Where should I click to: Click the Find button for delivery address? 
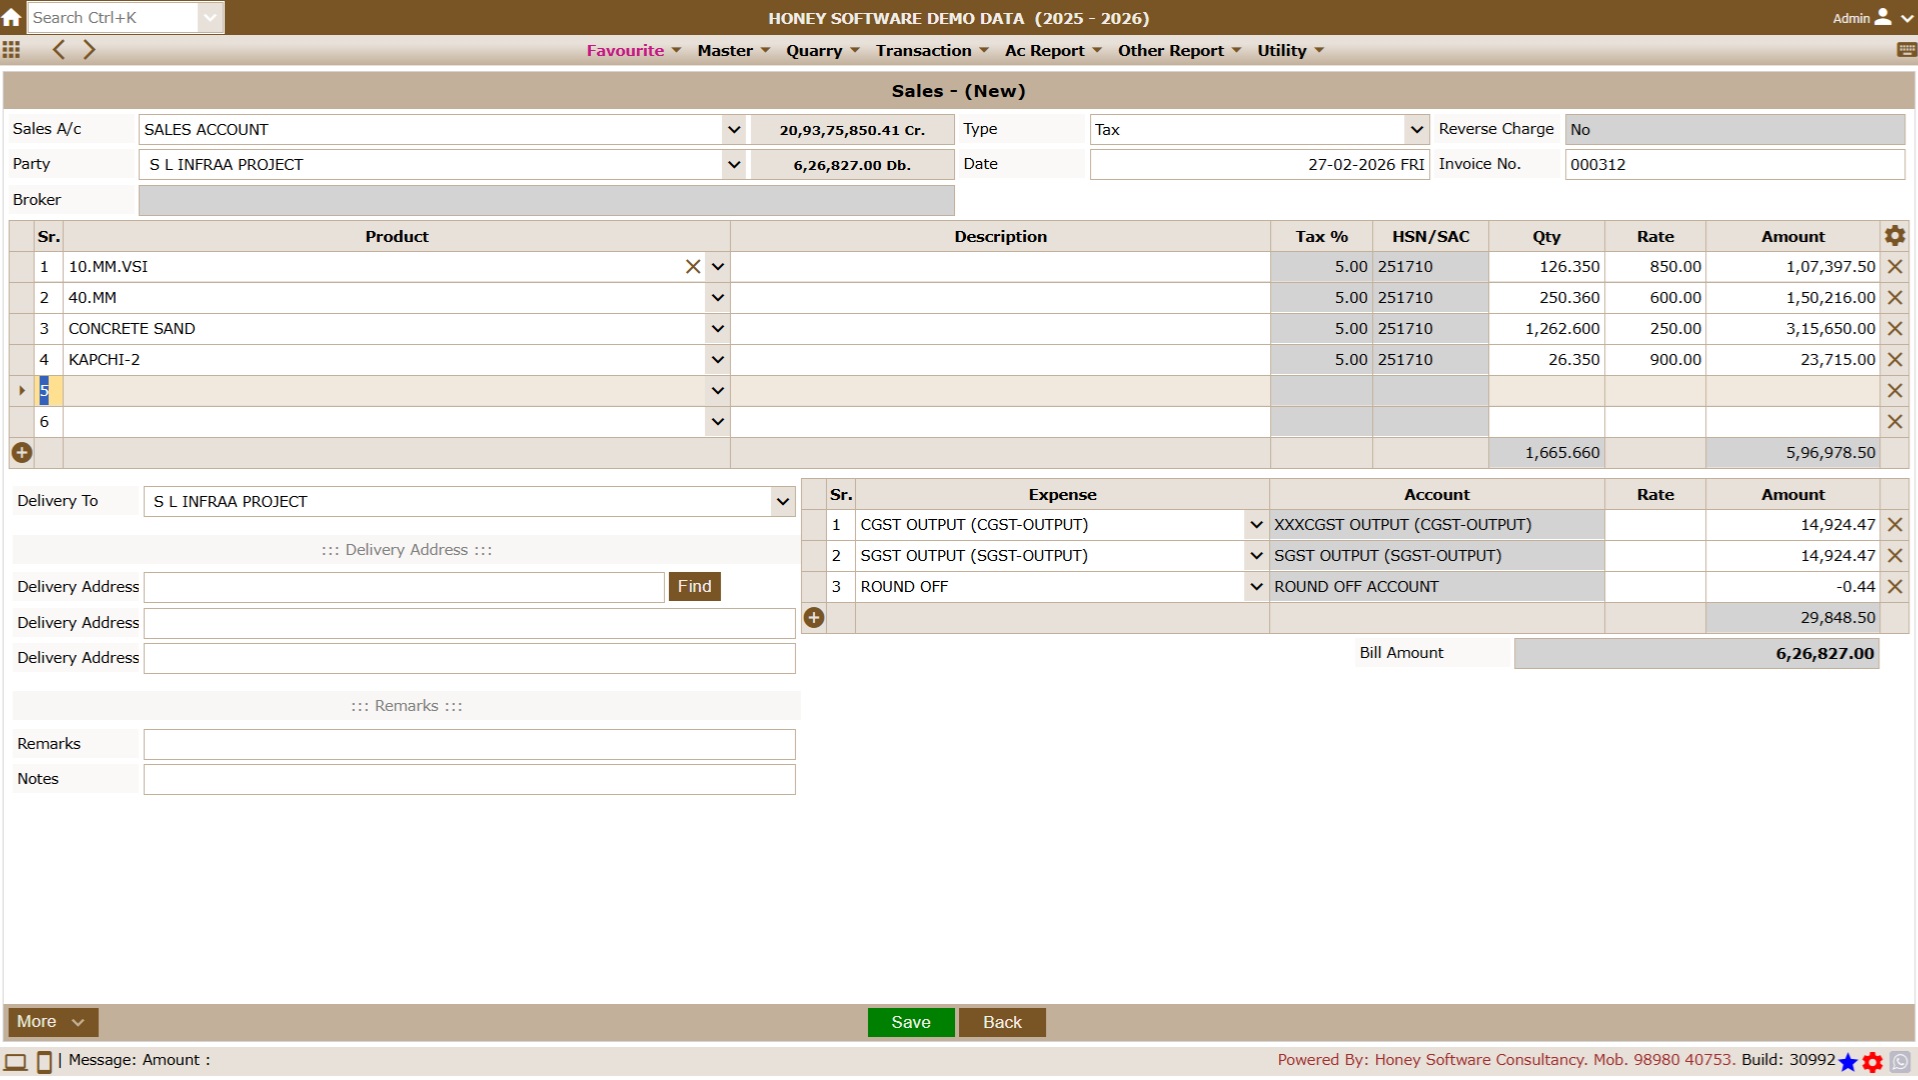tap(694, 587)
